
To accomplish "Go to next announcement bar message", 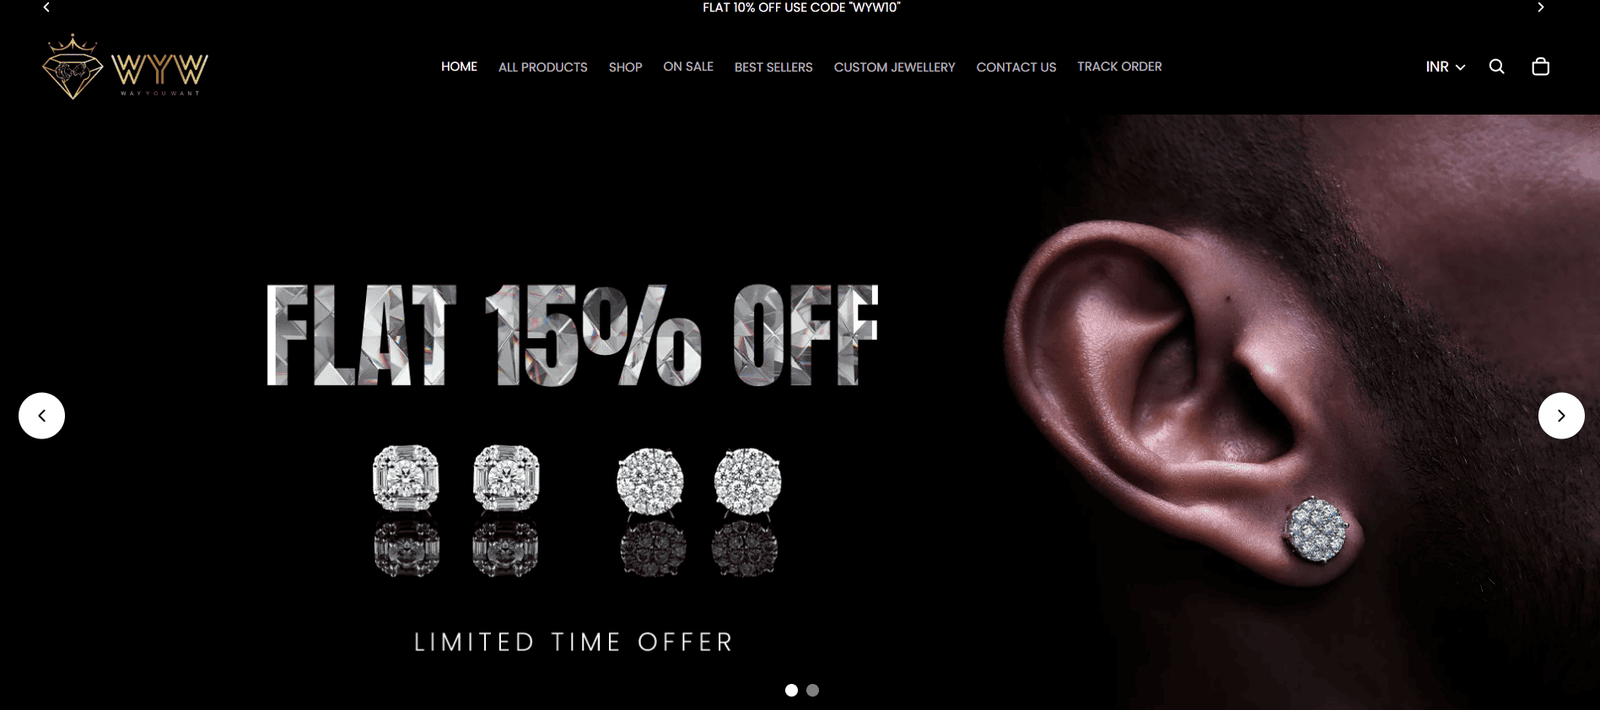I will [x=1540, y=8].
